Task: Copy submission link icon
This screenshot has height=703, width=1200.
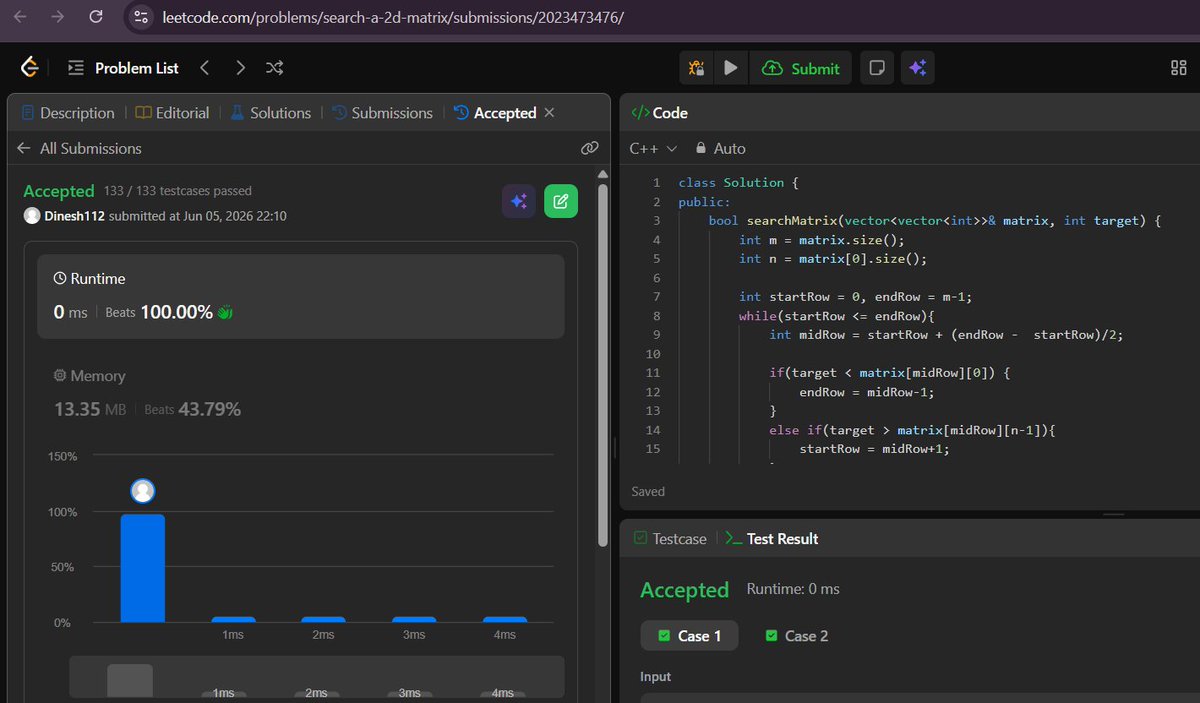Action: pyautogui.click(x=590, y=148)
